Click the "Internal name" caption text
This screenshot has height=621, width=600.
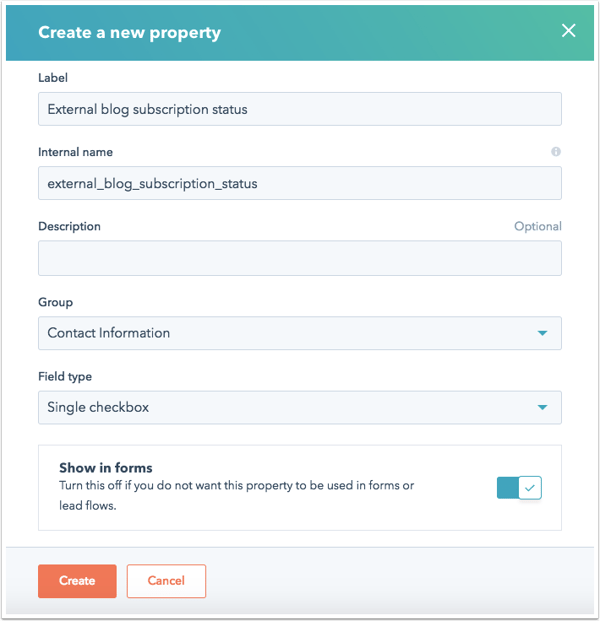pos(75,152)
